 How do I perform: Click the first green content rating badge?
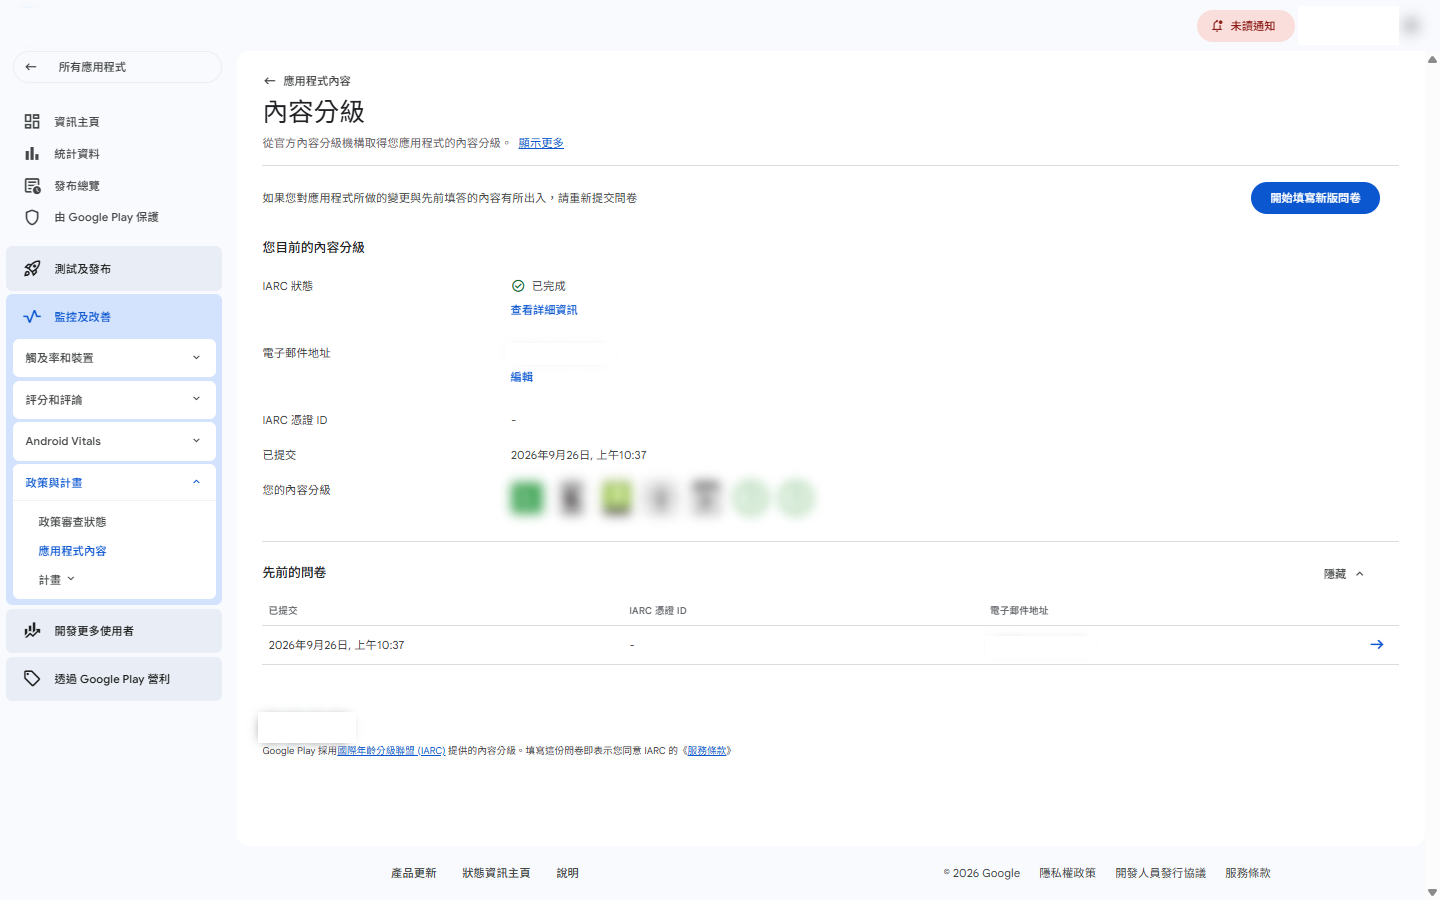(x=527, y=497)
